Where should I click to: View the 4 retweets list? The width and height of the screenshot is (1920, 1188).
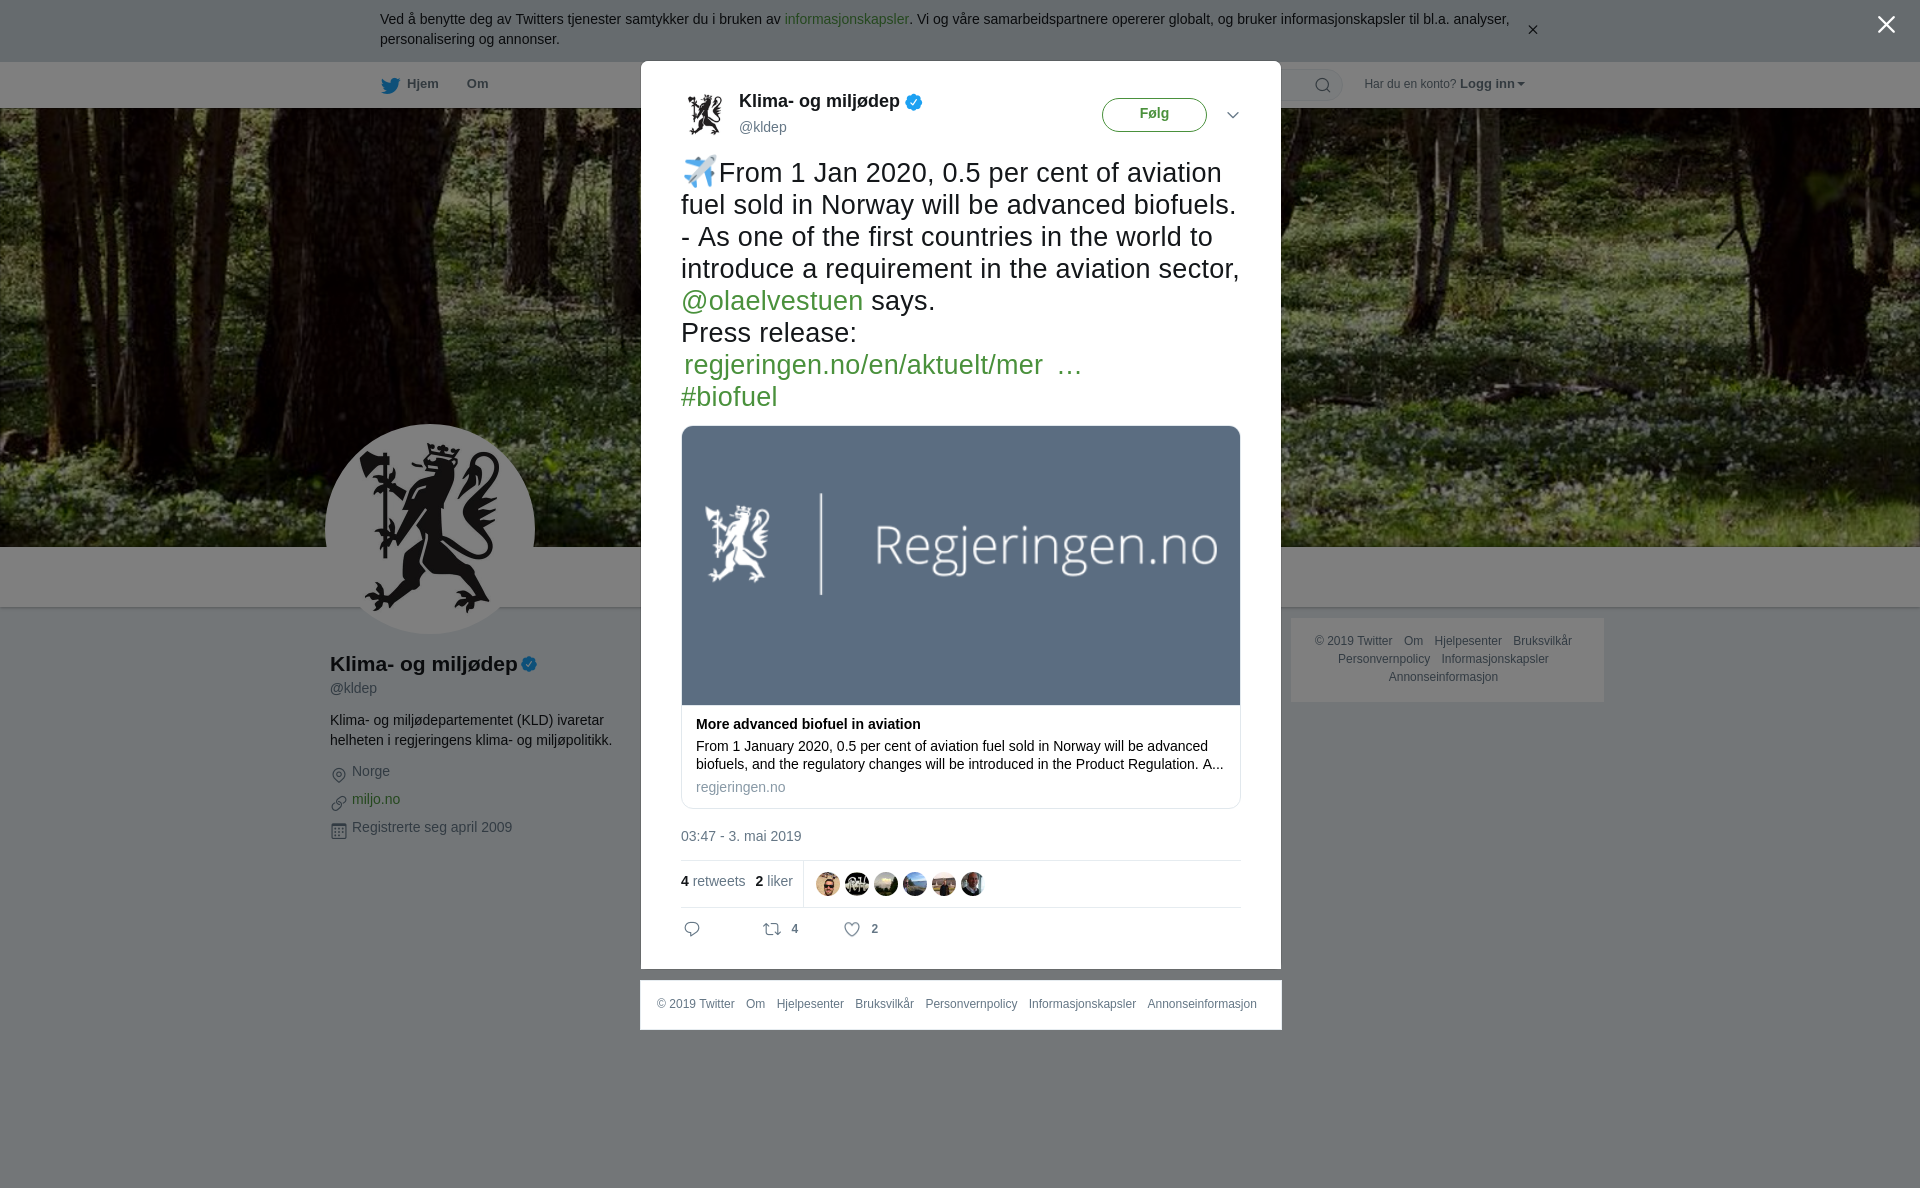coord(713,881)
